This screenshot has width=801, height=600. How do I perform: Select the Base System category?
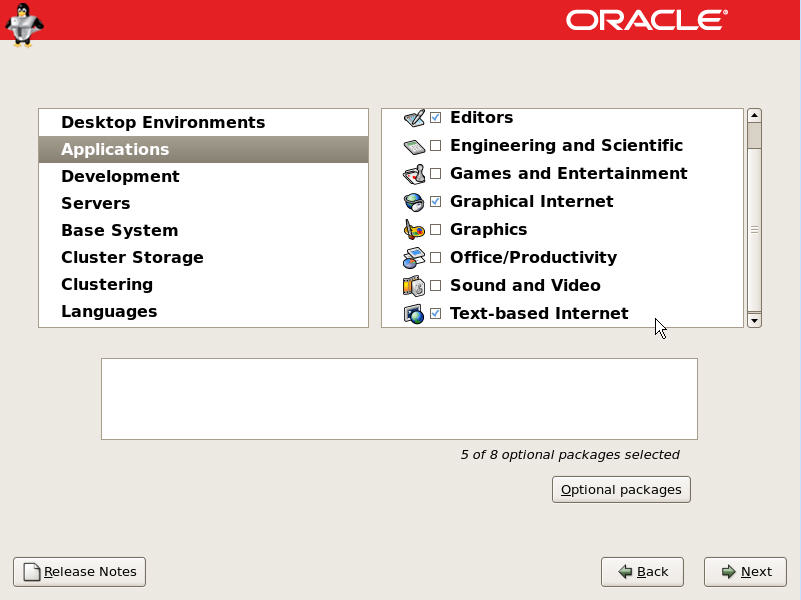203,231
